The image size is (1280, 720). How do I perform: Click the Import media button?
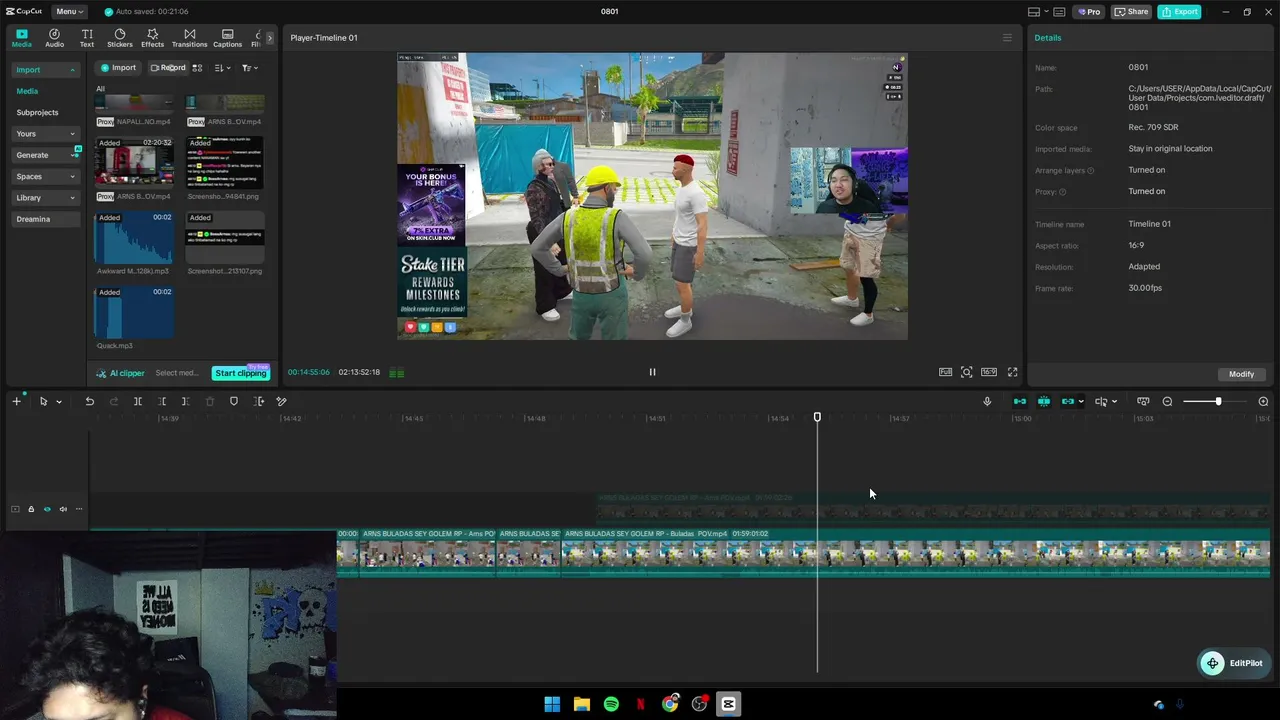(118, 68)
